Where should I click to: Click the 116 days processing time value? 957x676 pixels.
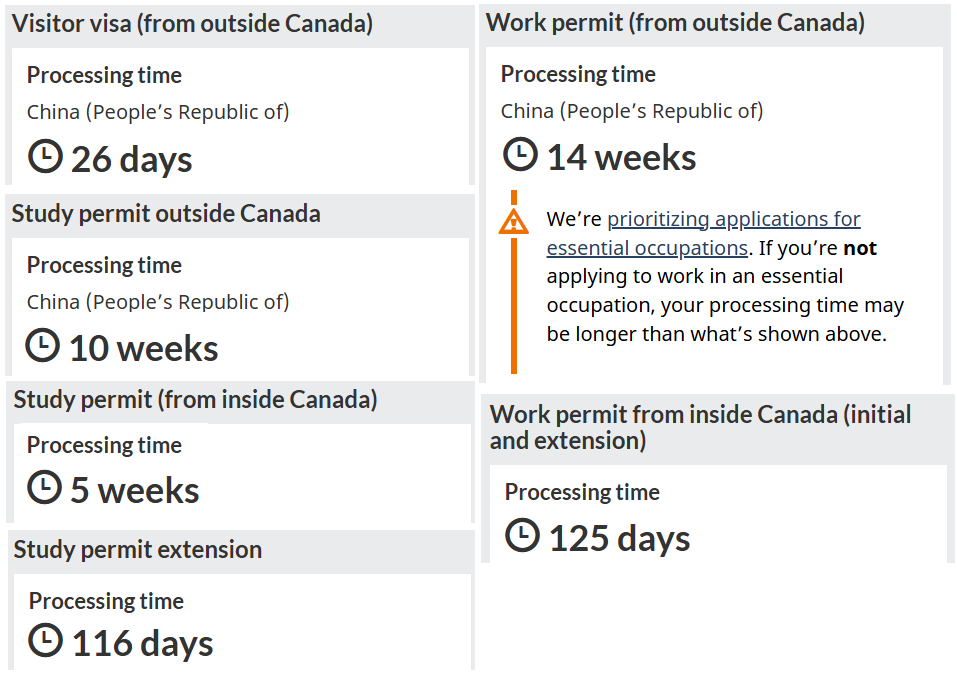[143, 643]
